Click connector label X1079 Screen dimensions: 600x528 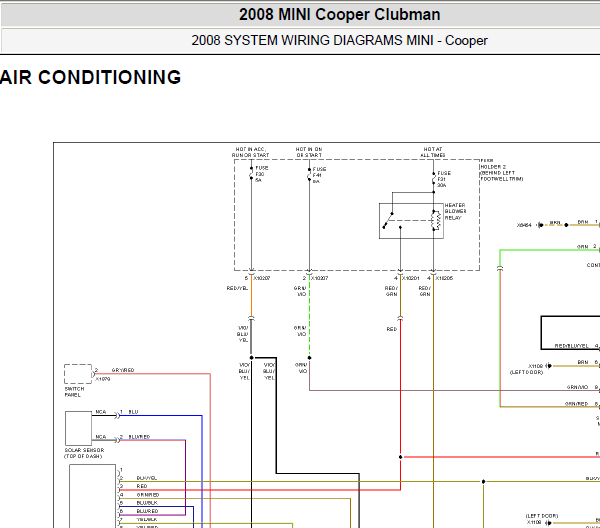(x=103, y=379)
